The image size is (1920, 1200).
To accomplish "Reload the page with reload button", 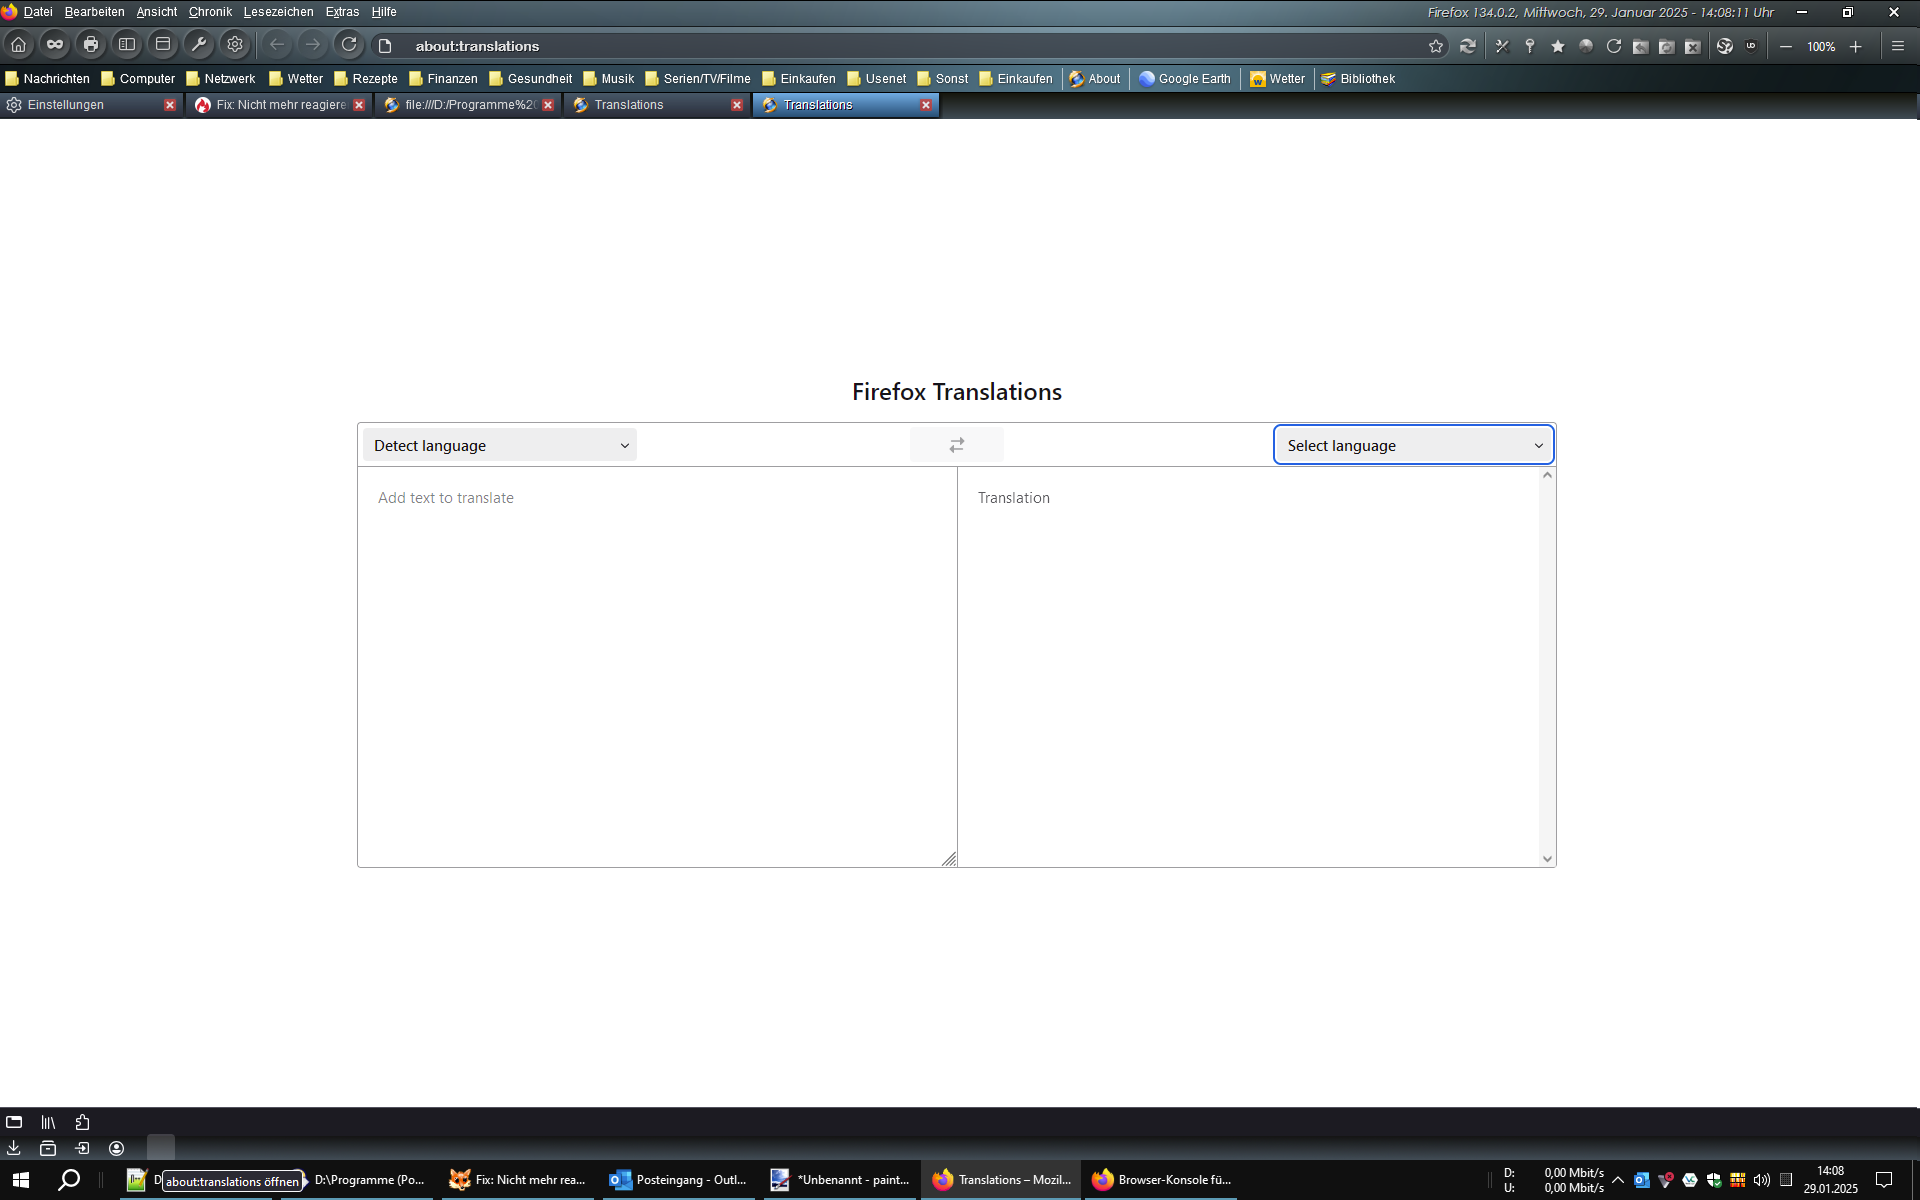I will pyautogui.click(x=349, y=45).
